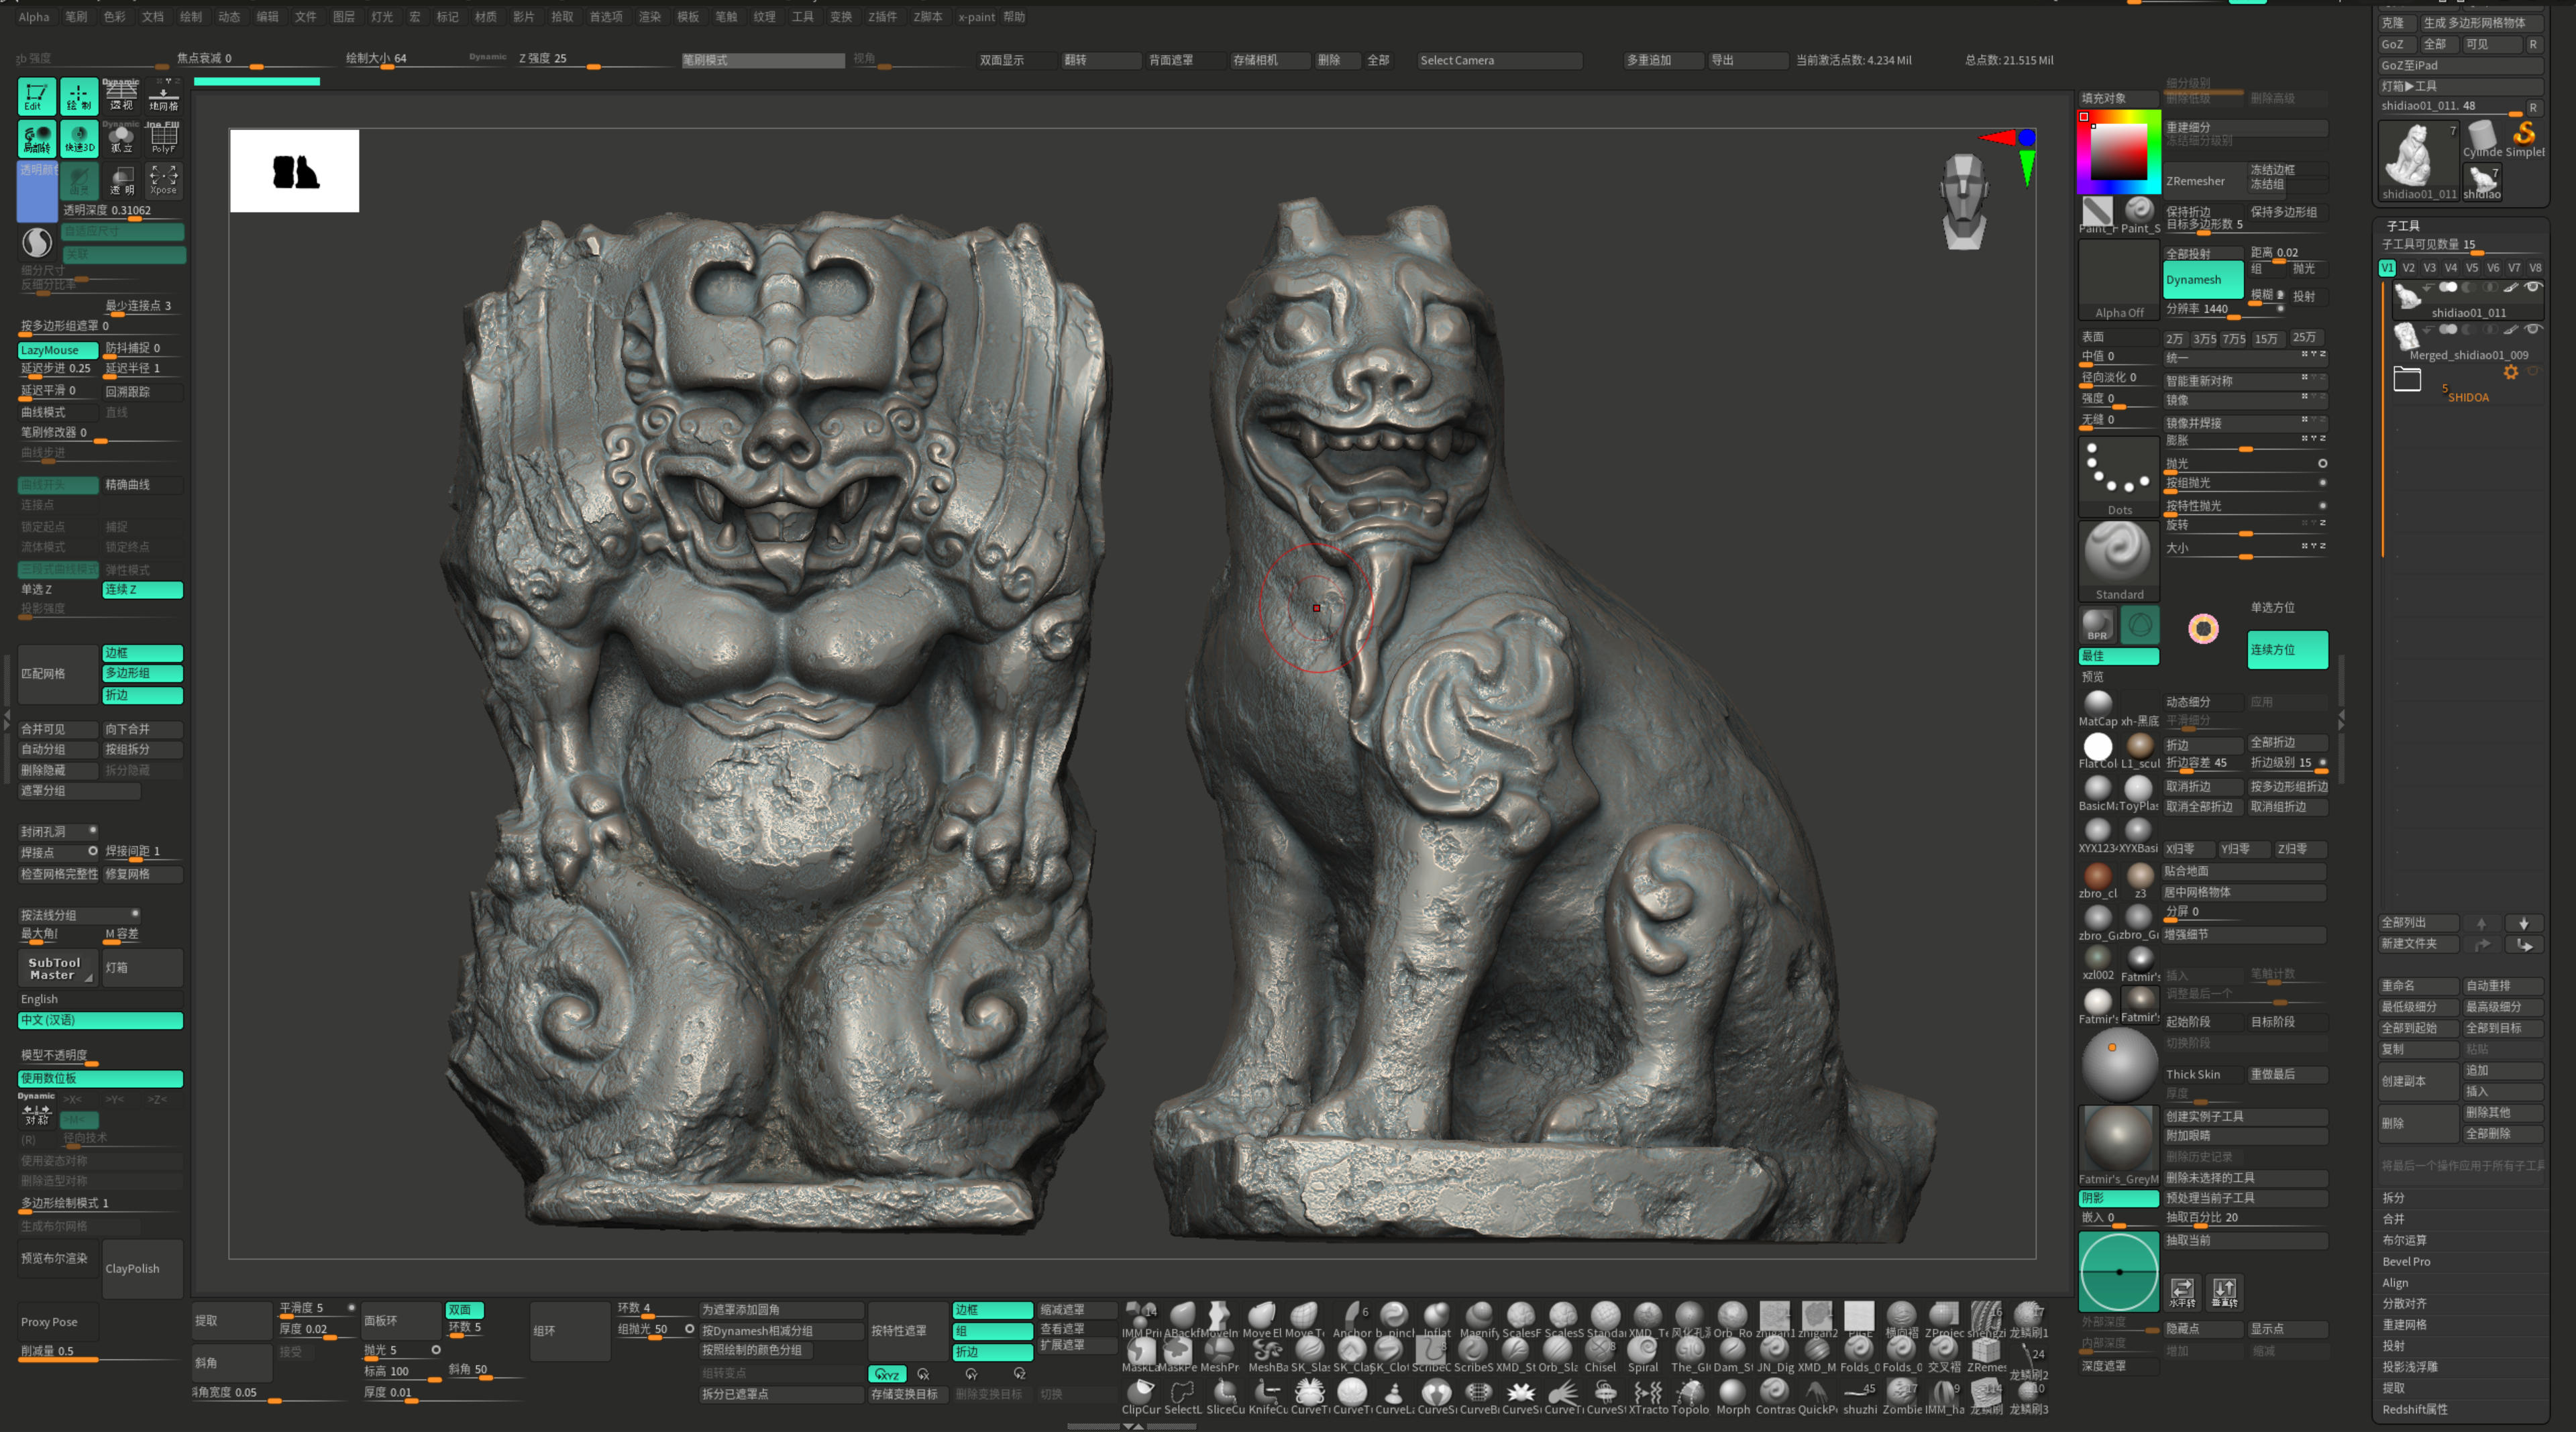
Task: Select the PolyF wireframe icon
Action: coord(163,138)
